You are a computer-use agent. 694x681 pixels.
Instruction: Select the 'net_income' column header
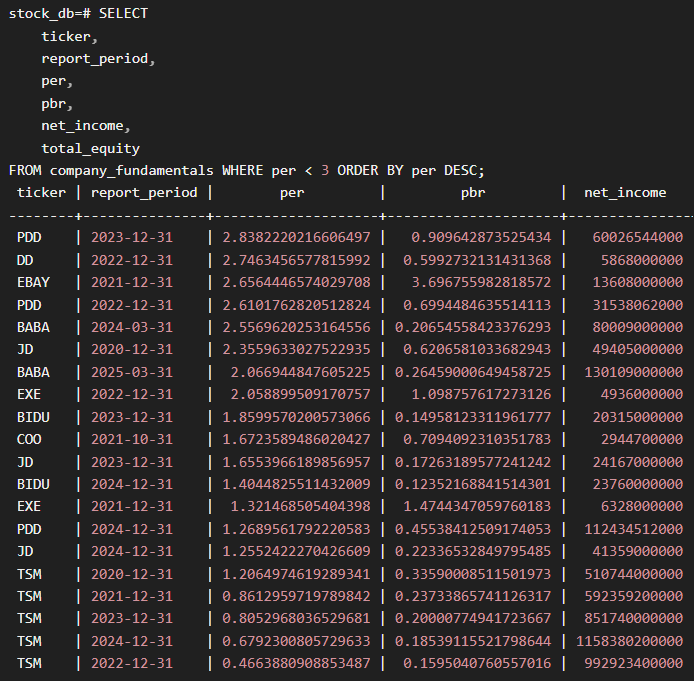tap(625, 192)
